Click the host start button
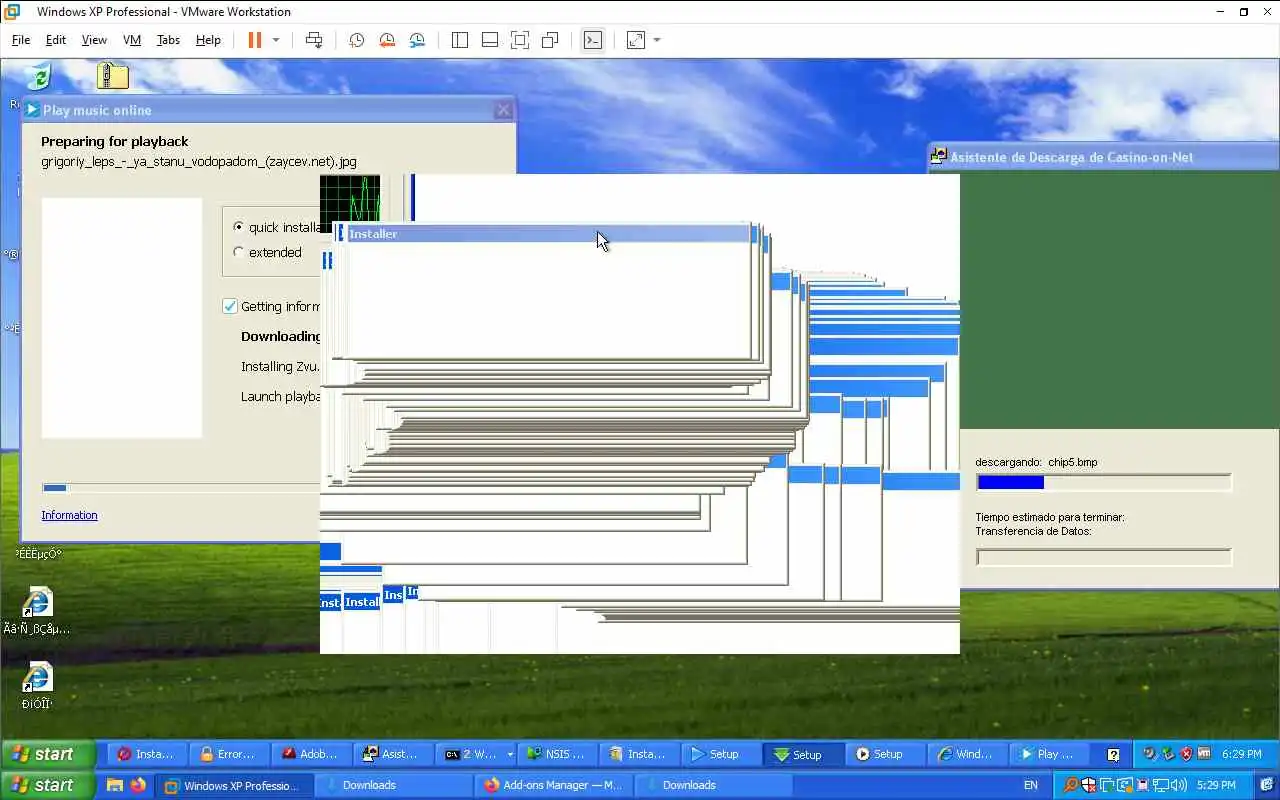The width and height of the screenshot is (1280, 800). click(48, 785)
